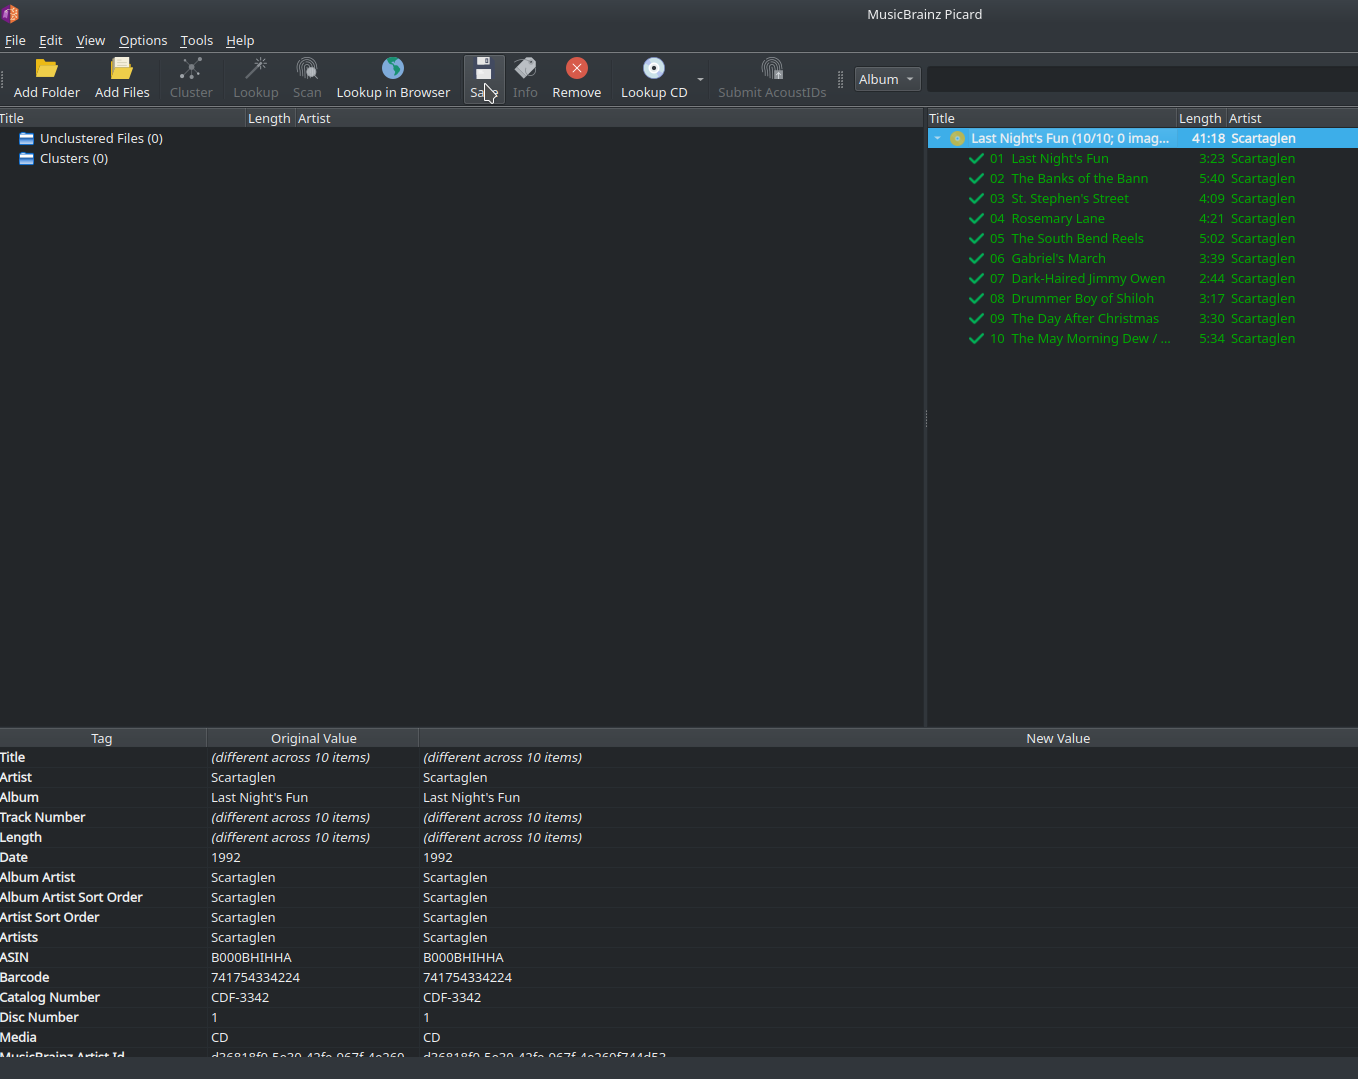Image resolution: width=1358 pixels, height=1079 pixels.
Task: Click the Album Artist Sort Order tag label
Action: (x=71, y=897)
